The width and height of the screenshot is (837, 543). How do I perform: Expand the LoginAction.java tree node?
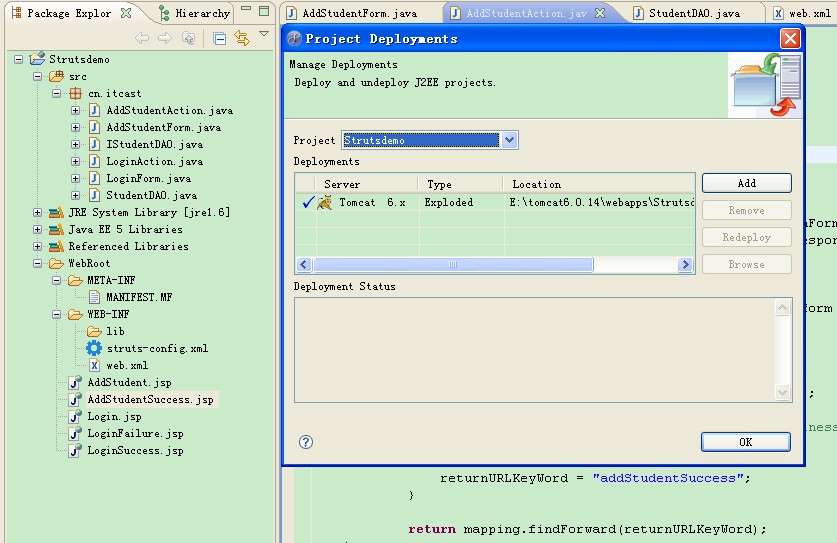pyautogui.click(x=75, y=161)
